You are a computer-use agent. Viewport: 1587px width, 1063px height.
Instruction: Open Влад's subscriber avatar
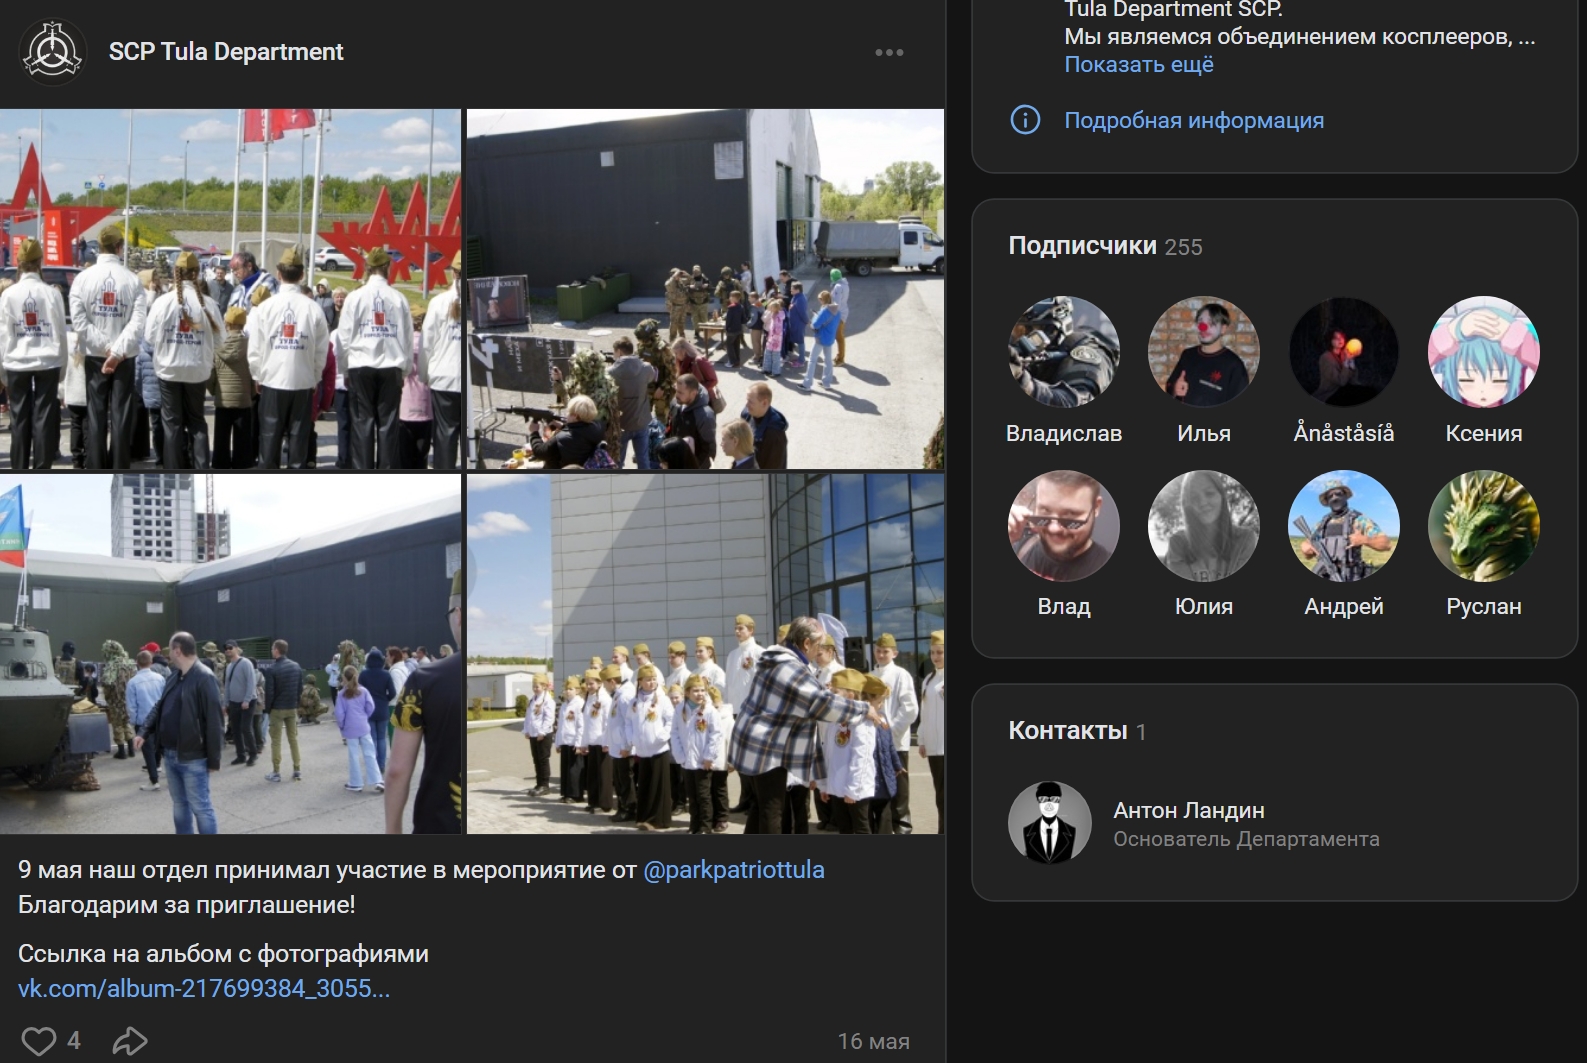[x=1064, y=526]
